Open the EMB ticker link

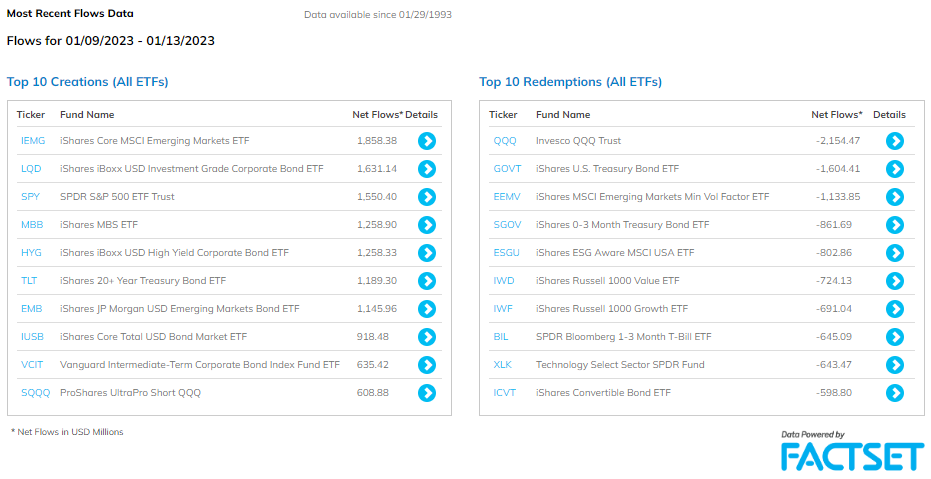click(x=31, y=309)
